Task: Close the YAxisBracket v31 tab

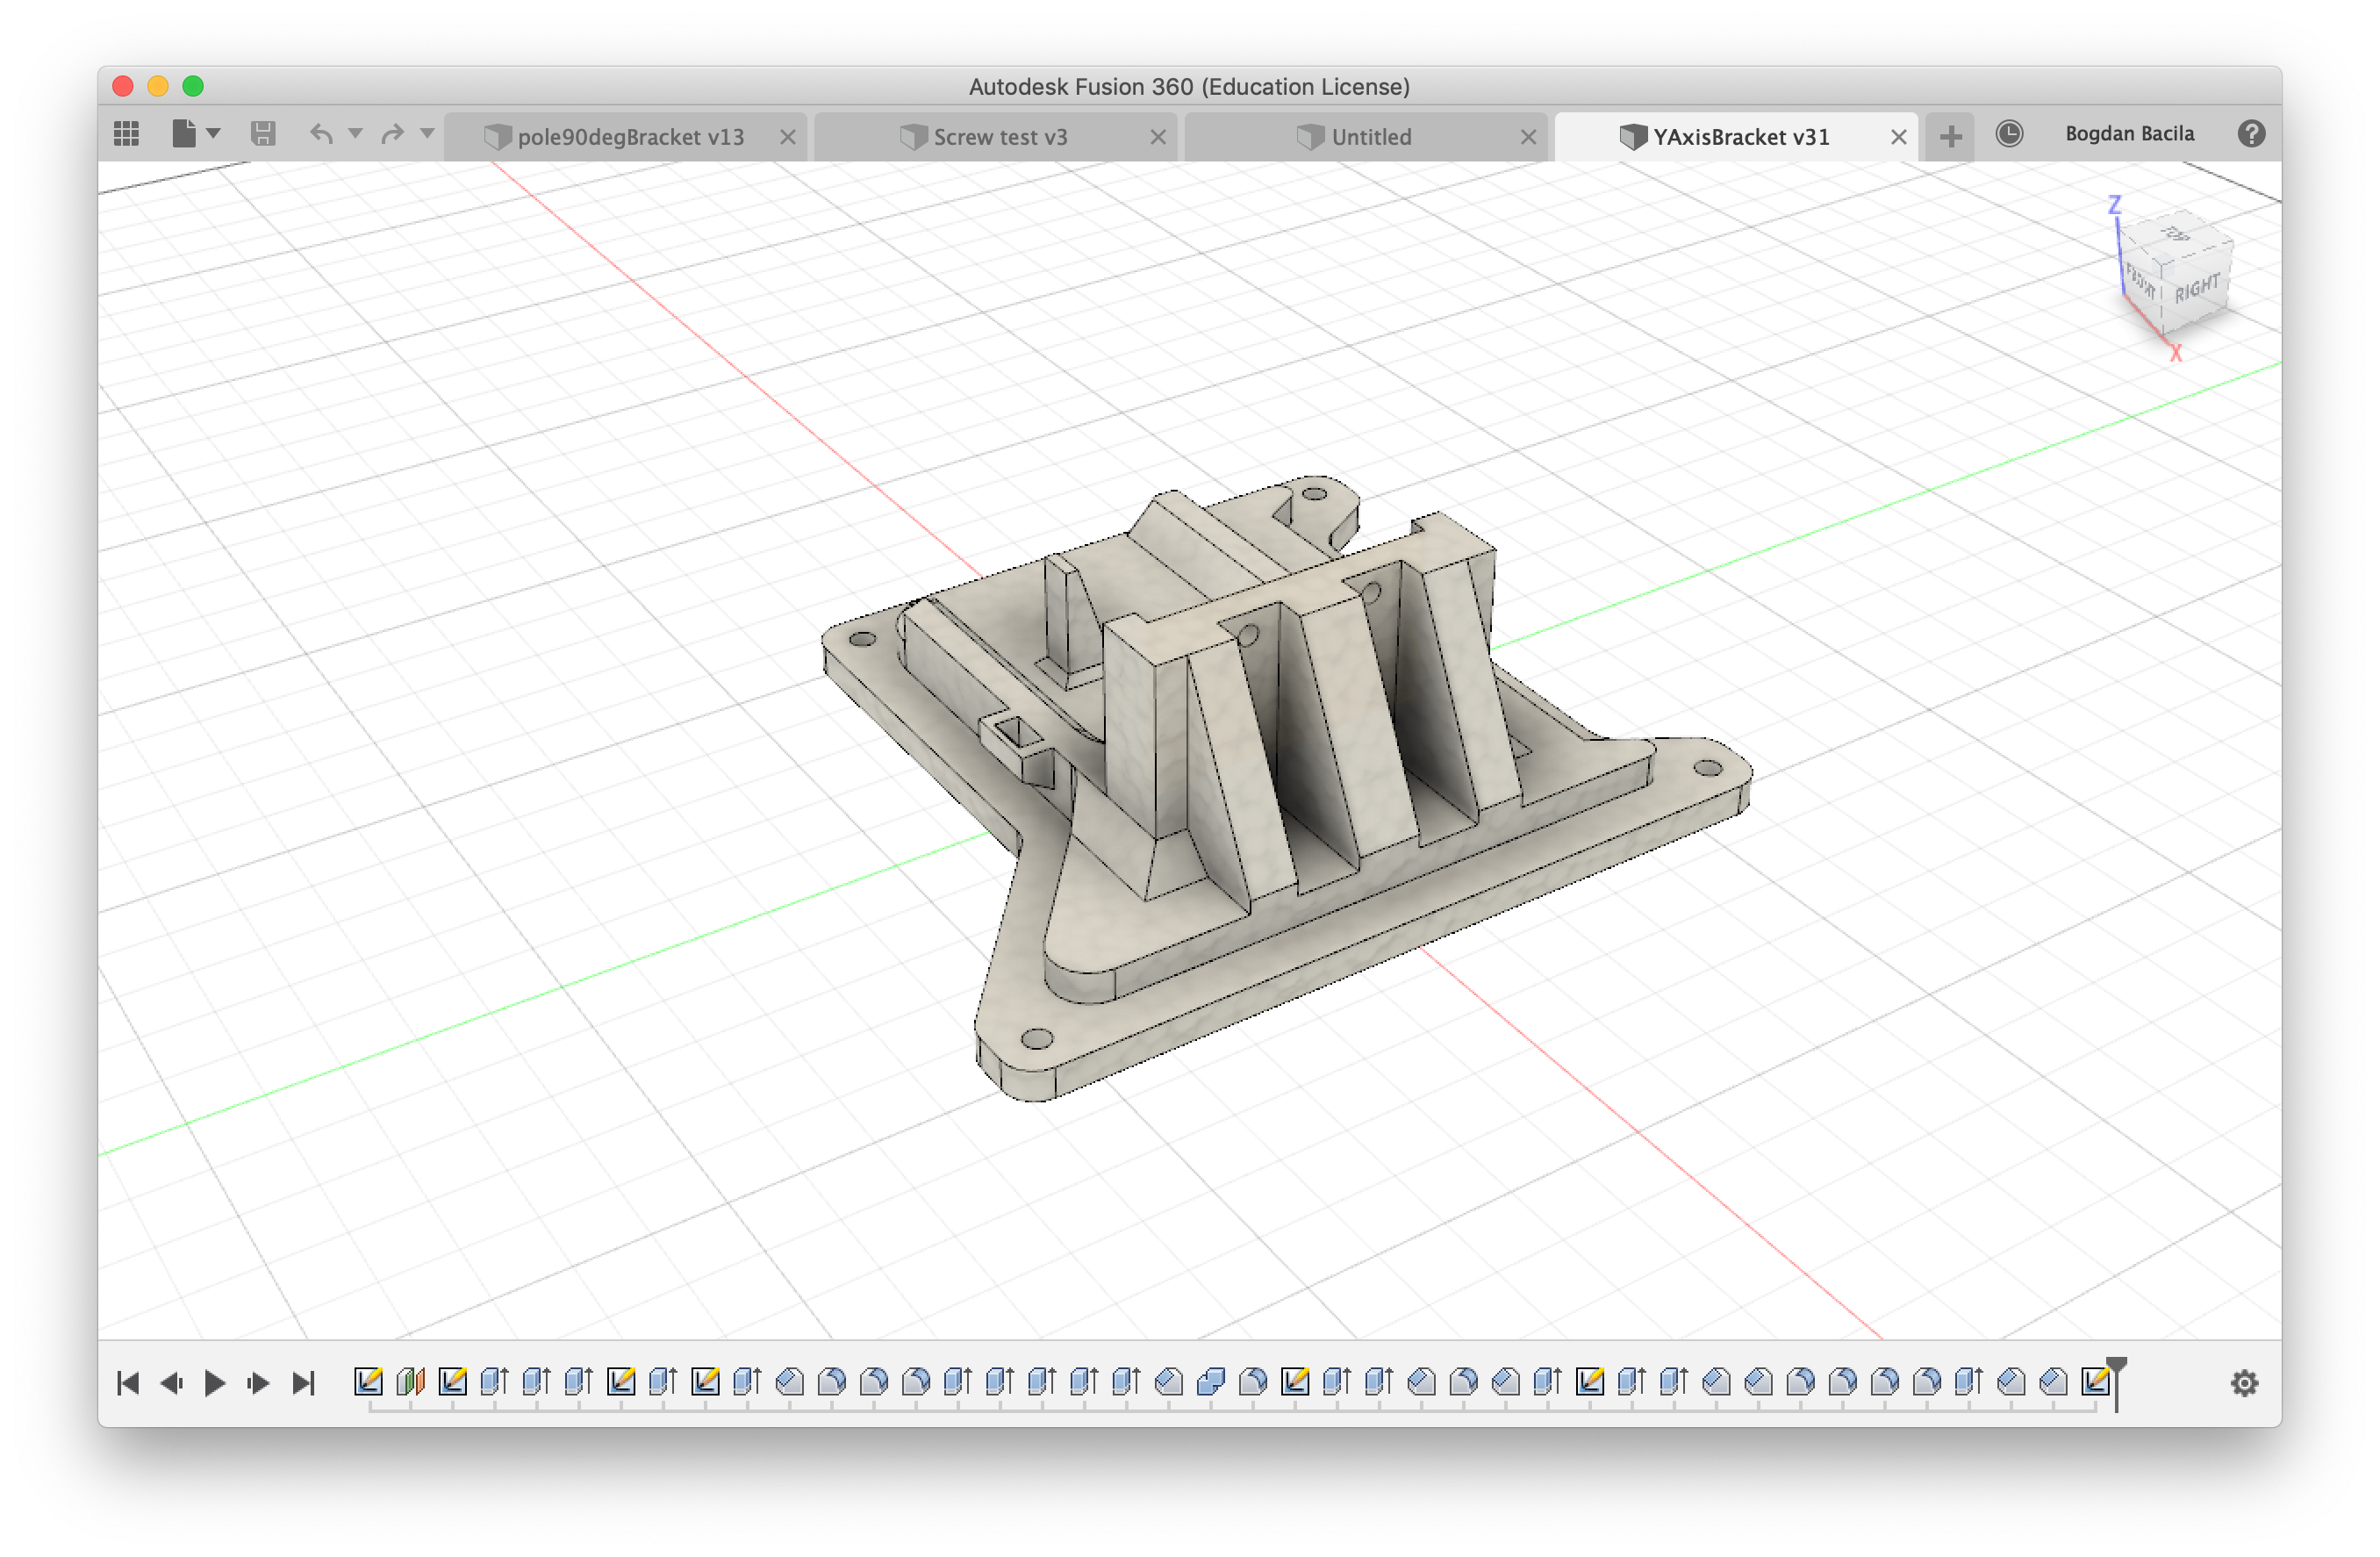Action: point(1898,137)
